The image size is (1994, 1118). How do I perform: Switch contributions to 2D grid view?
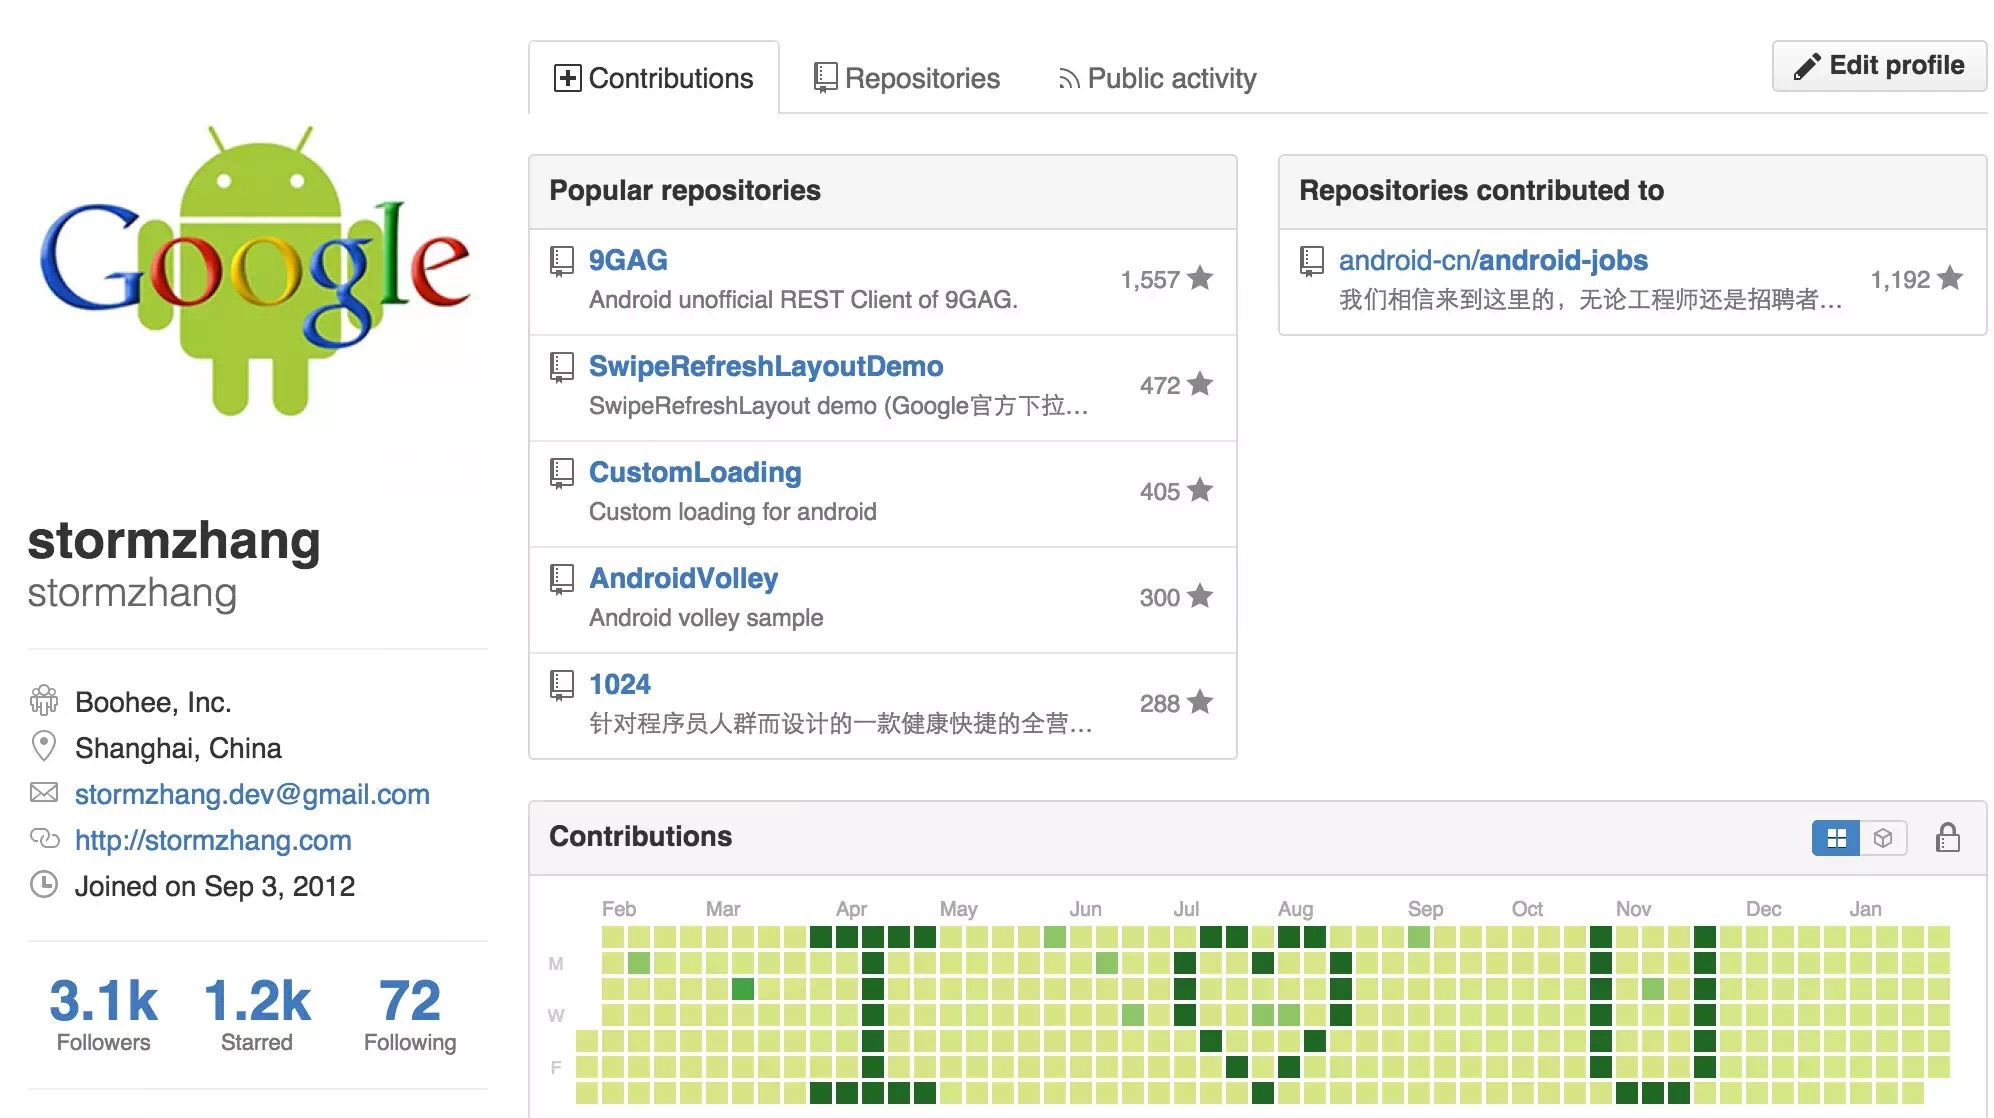tap(1836, 838)
